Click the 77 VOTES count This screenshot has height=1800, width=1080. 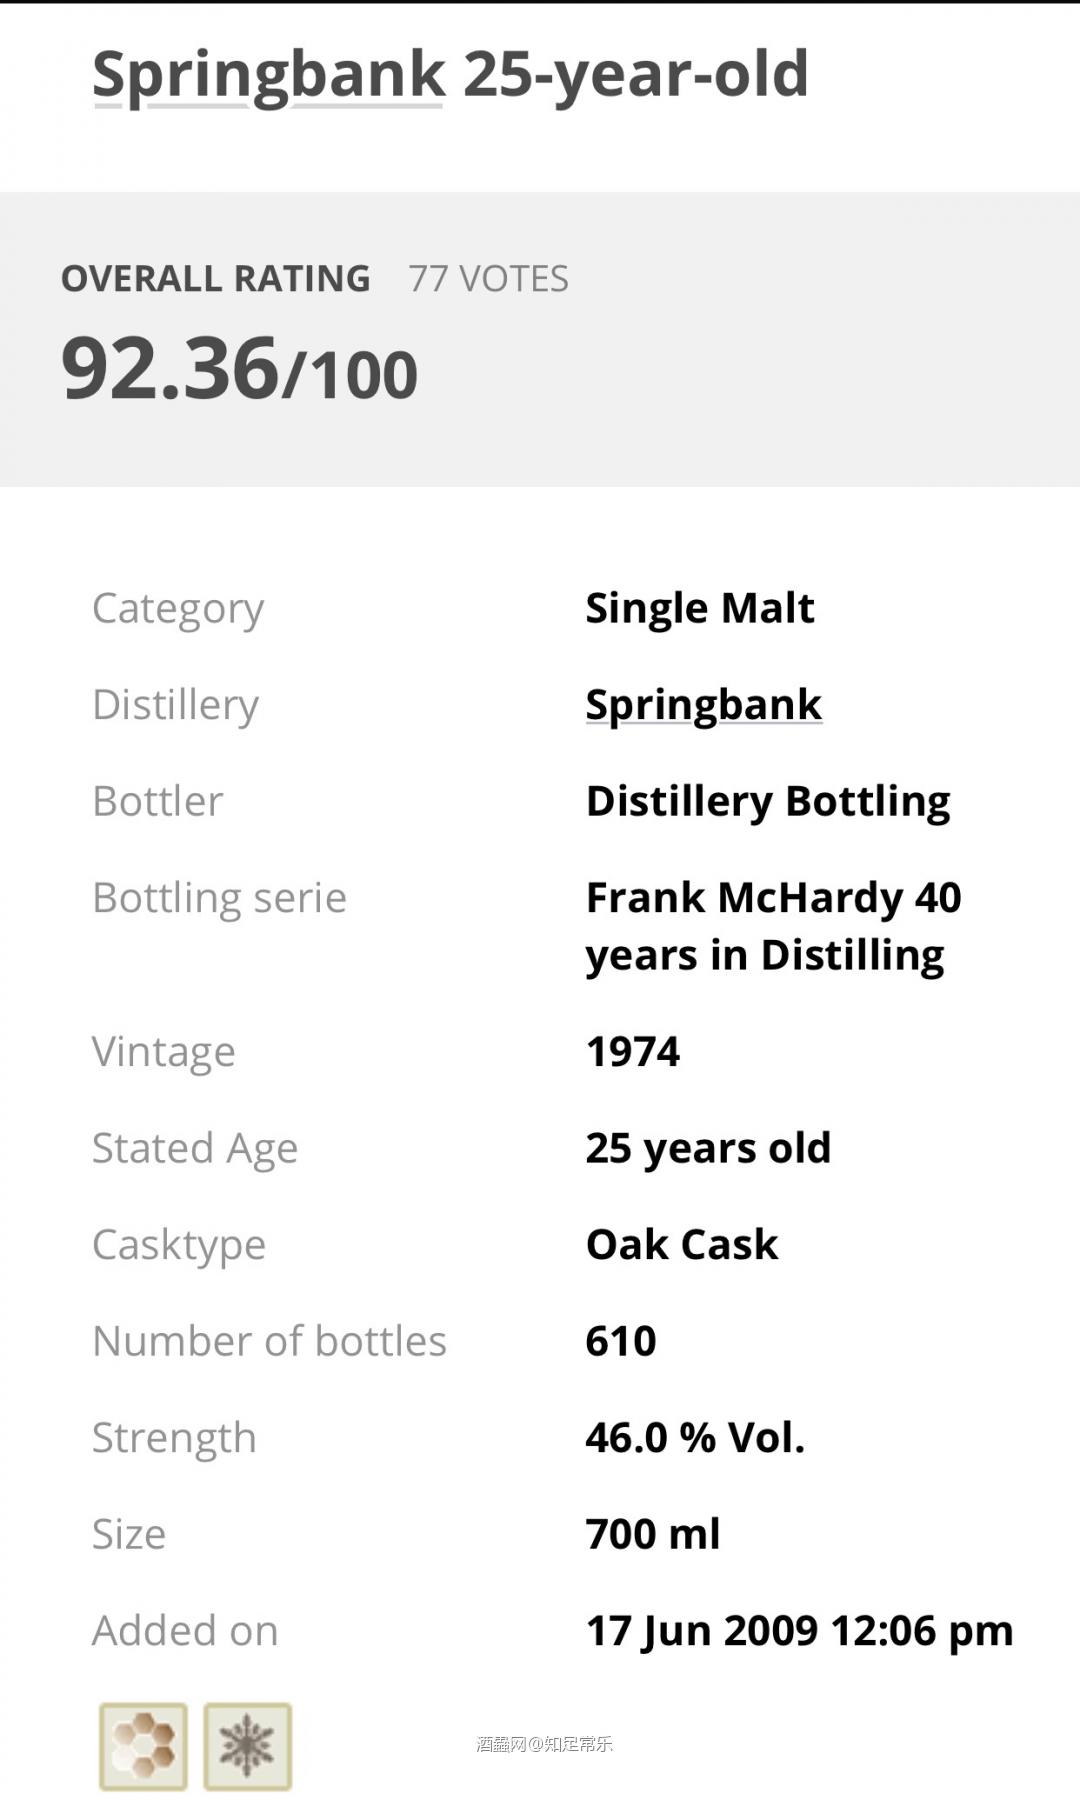pos(488,279)
